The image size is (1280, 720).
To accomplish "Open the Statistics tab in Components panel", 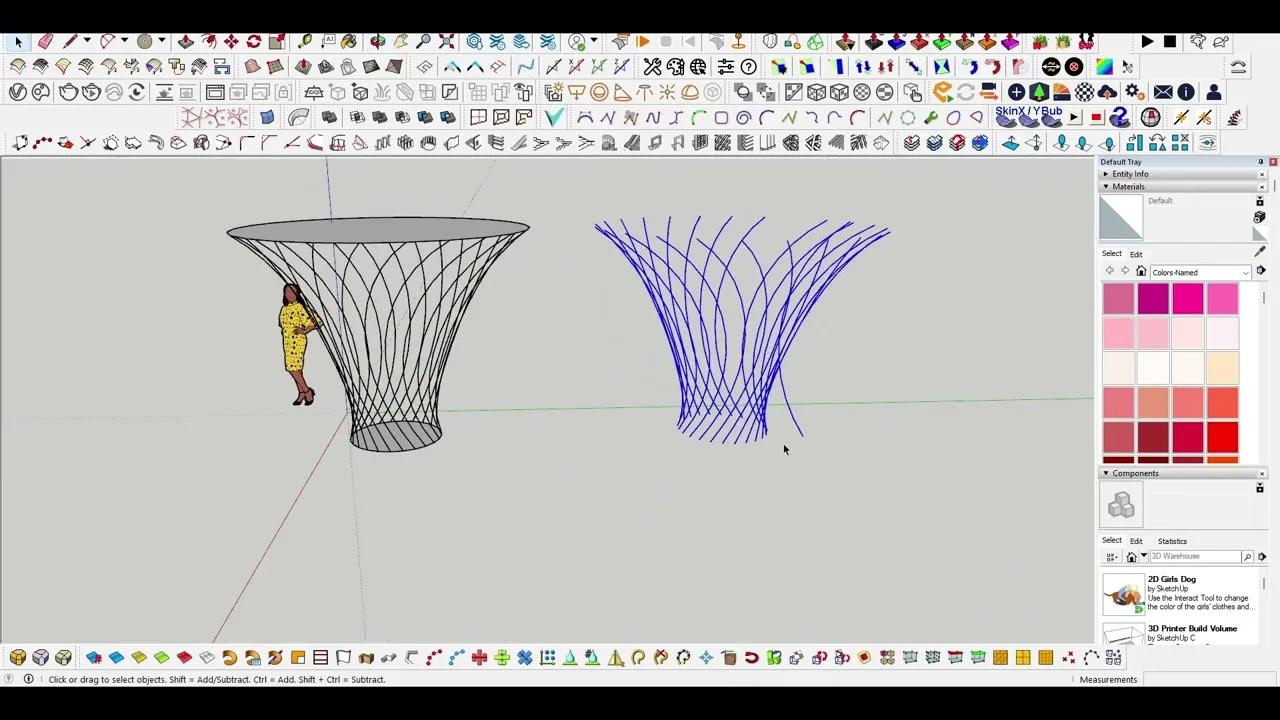I will tap(1172, 541).
